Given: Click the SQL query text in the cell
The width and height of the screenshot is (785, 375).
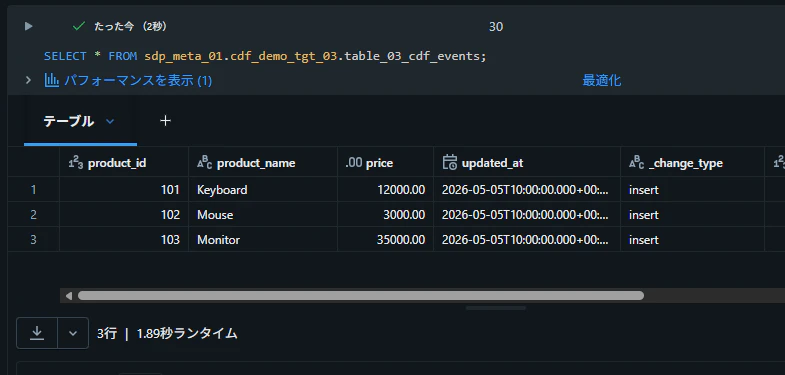Looking at the screenshot, I should click(265, 56).
